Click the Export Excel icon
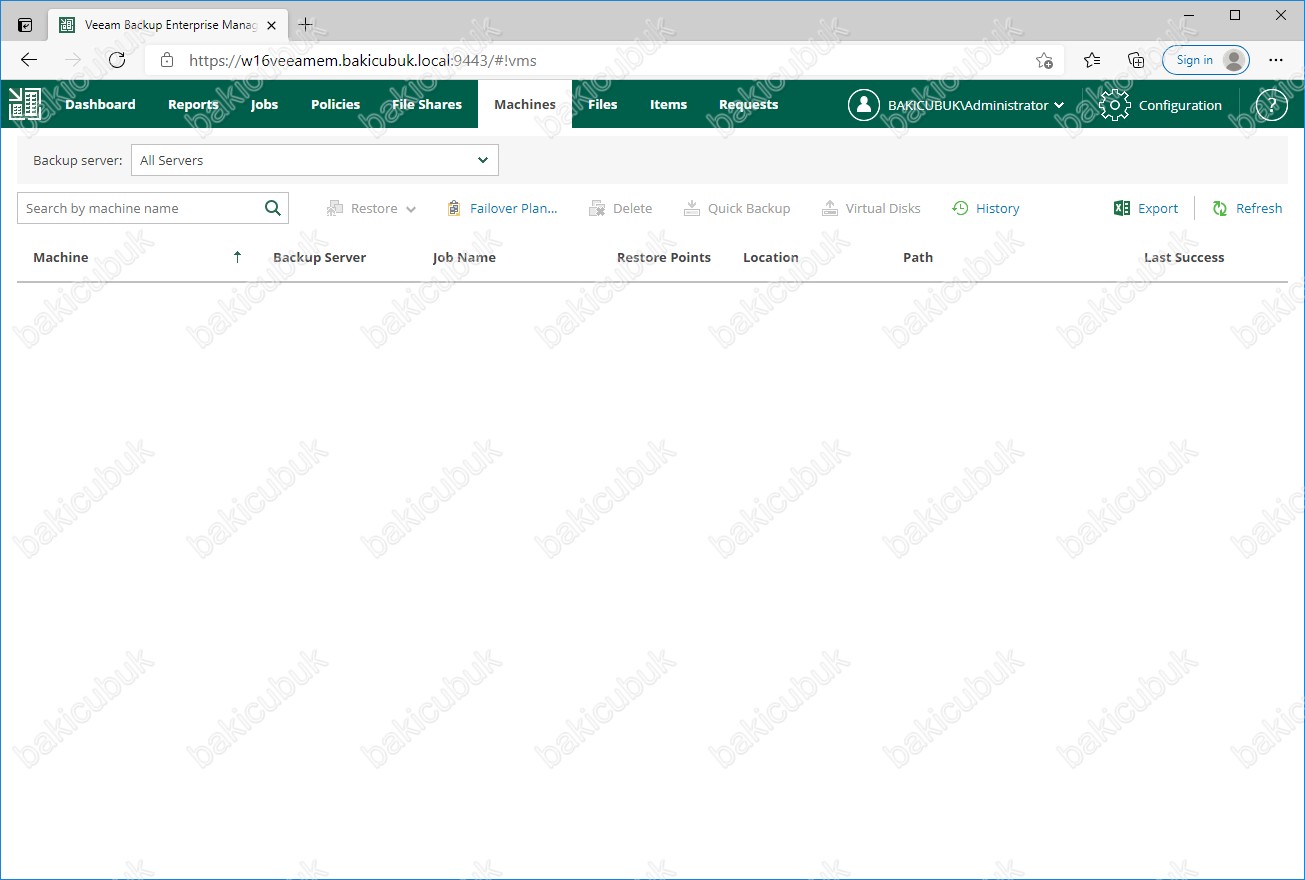1305x880 pixels. (x=1122, y=208)
